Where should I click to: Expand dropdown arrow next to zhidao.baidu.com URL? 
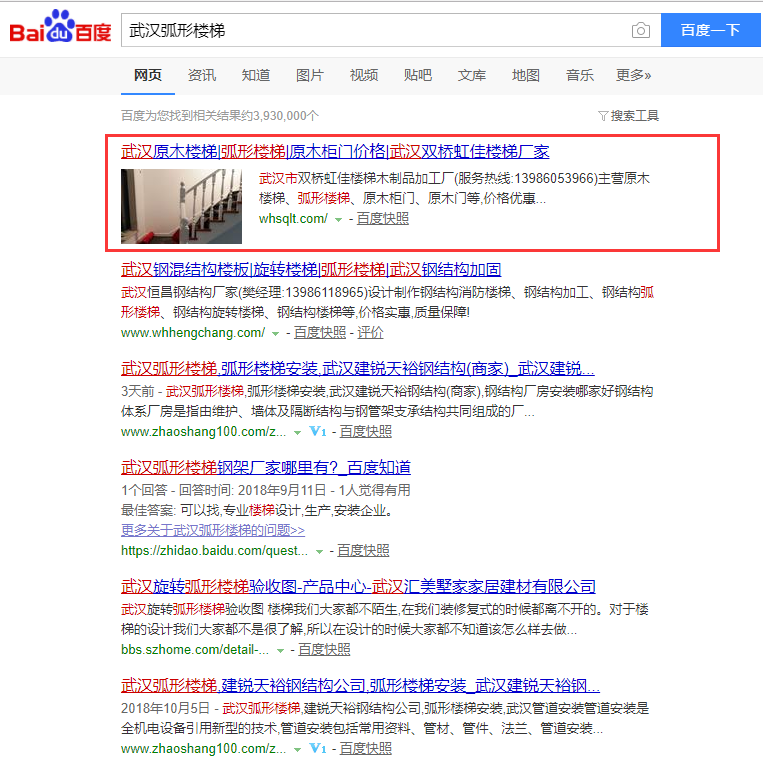pos(319,551)
